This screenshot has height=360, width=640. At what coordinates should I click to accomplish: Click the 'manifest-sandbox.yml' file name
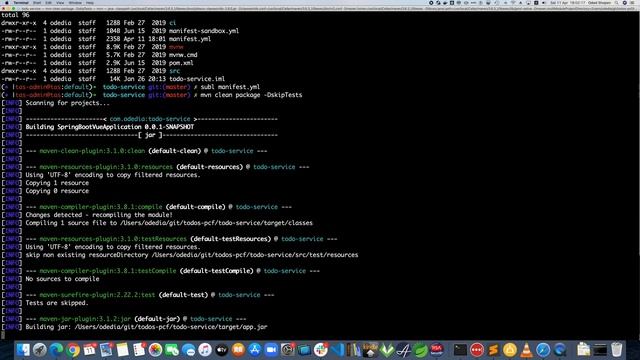(204, 31)
